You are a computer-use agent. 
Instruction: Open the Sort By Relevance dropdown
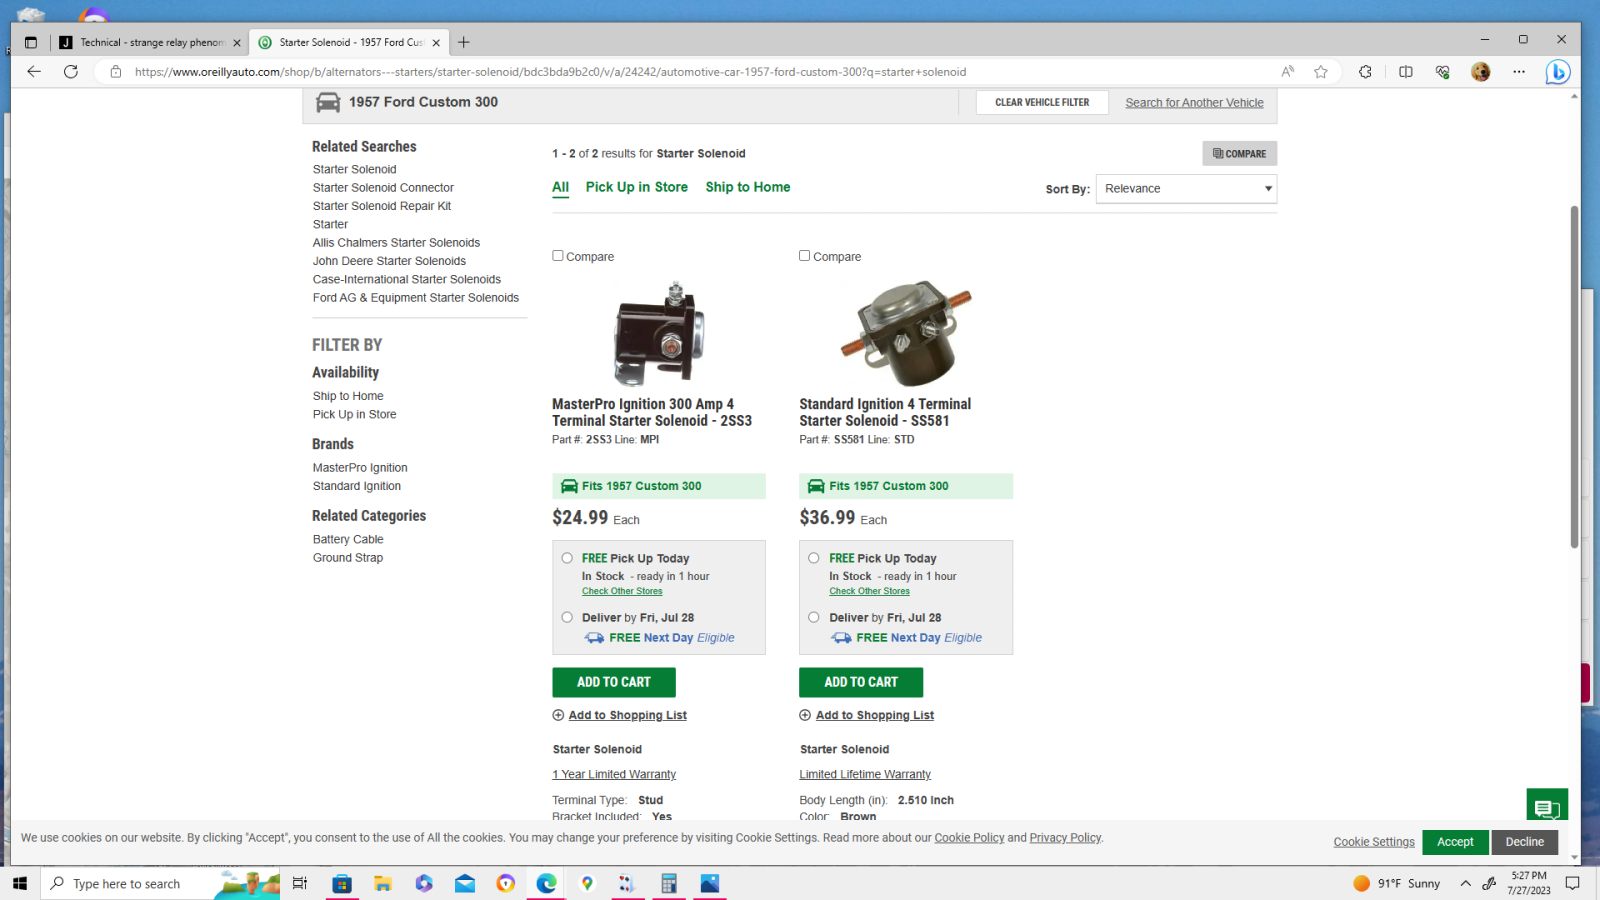tap(1186, 189)
